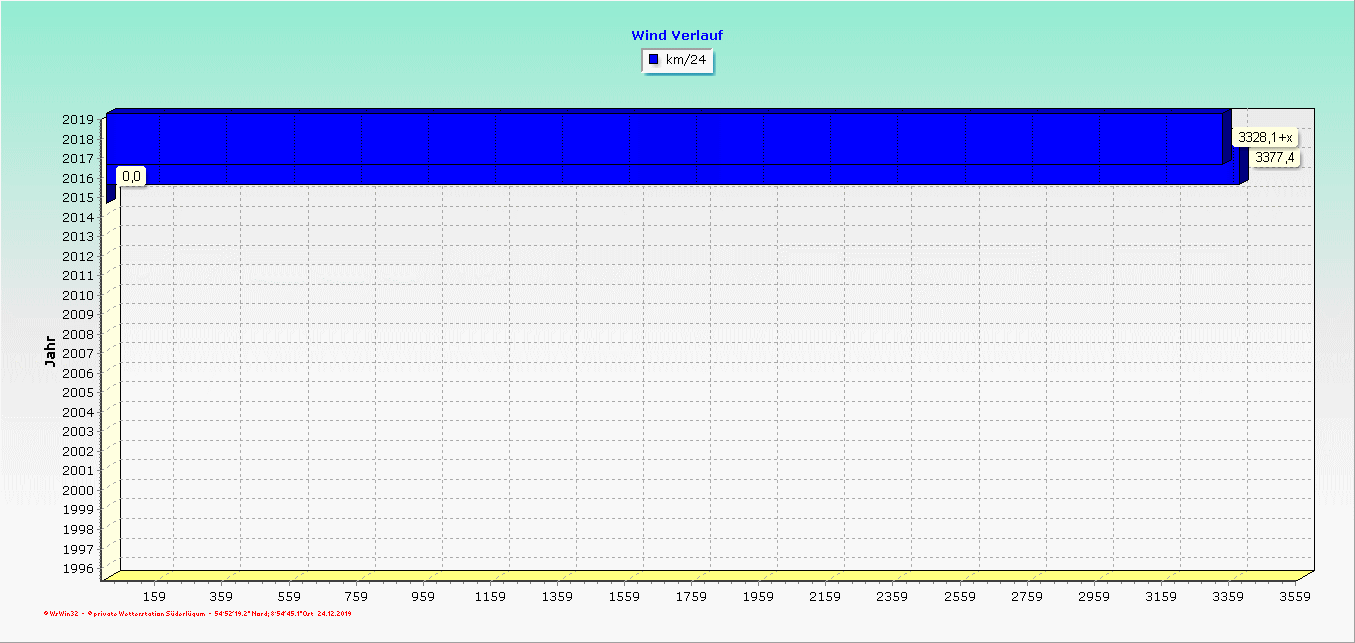Click year 1998 on the vertical axis
This screenshot has width=1355, height=643.
click(78, 530)
